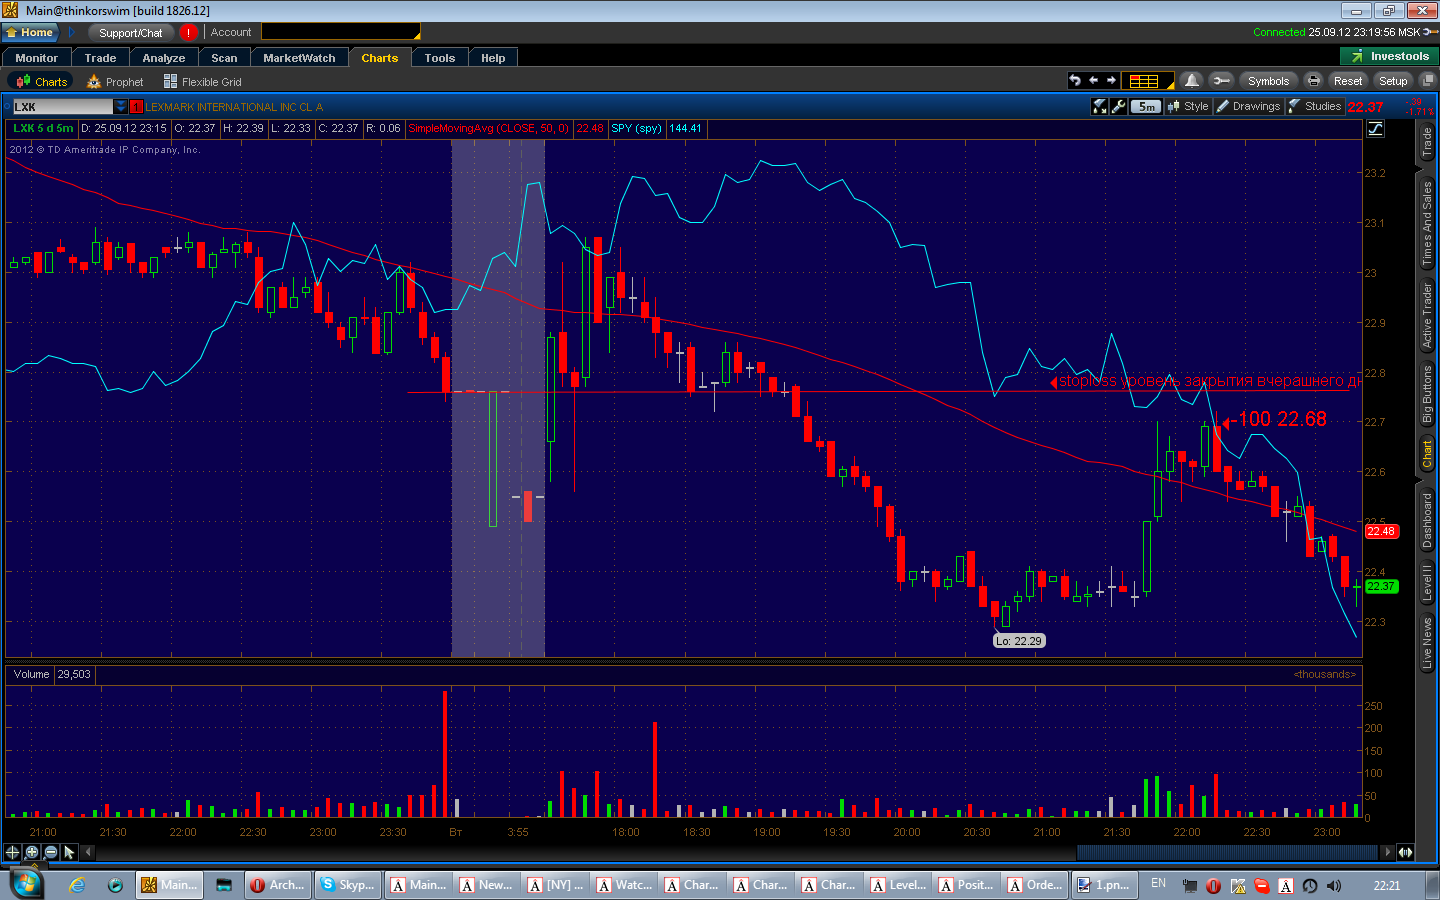Open the Help tab
1440x900 pixels.
[x=493, y=58]
